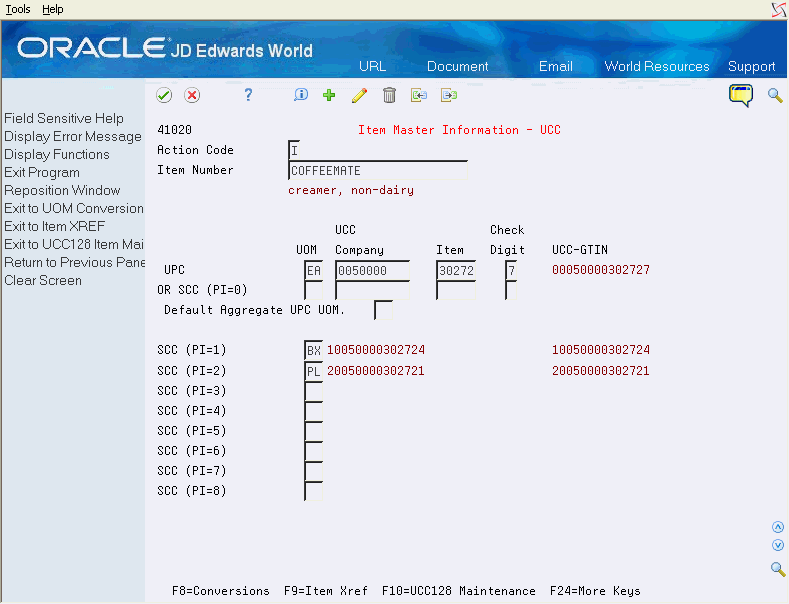Screen dimensions: 789x604
Task: Choose Exit Program
Action: [42, 173]
